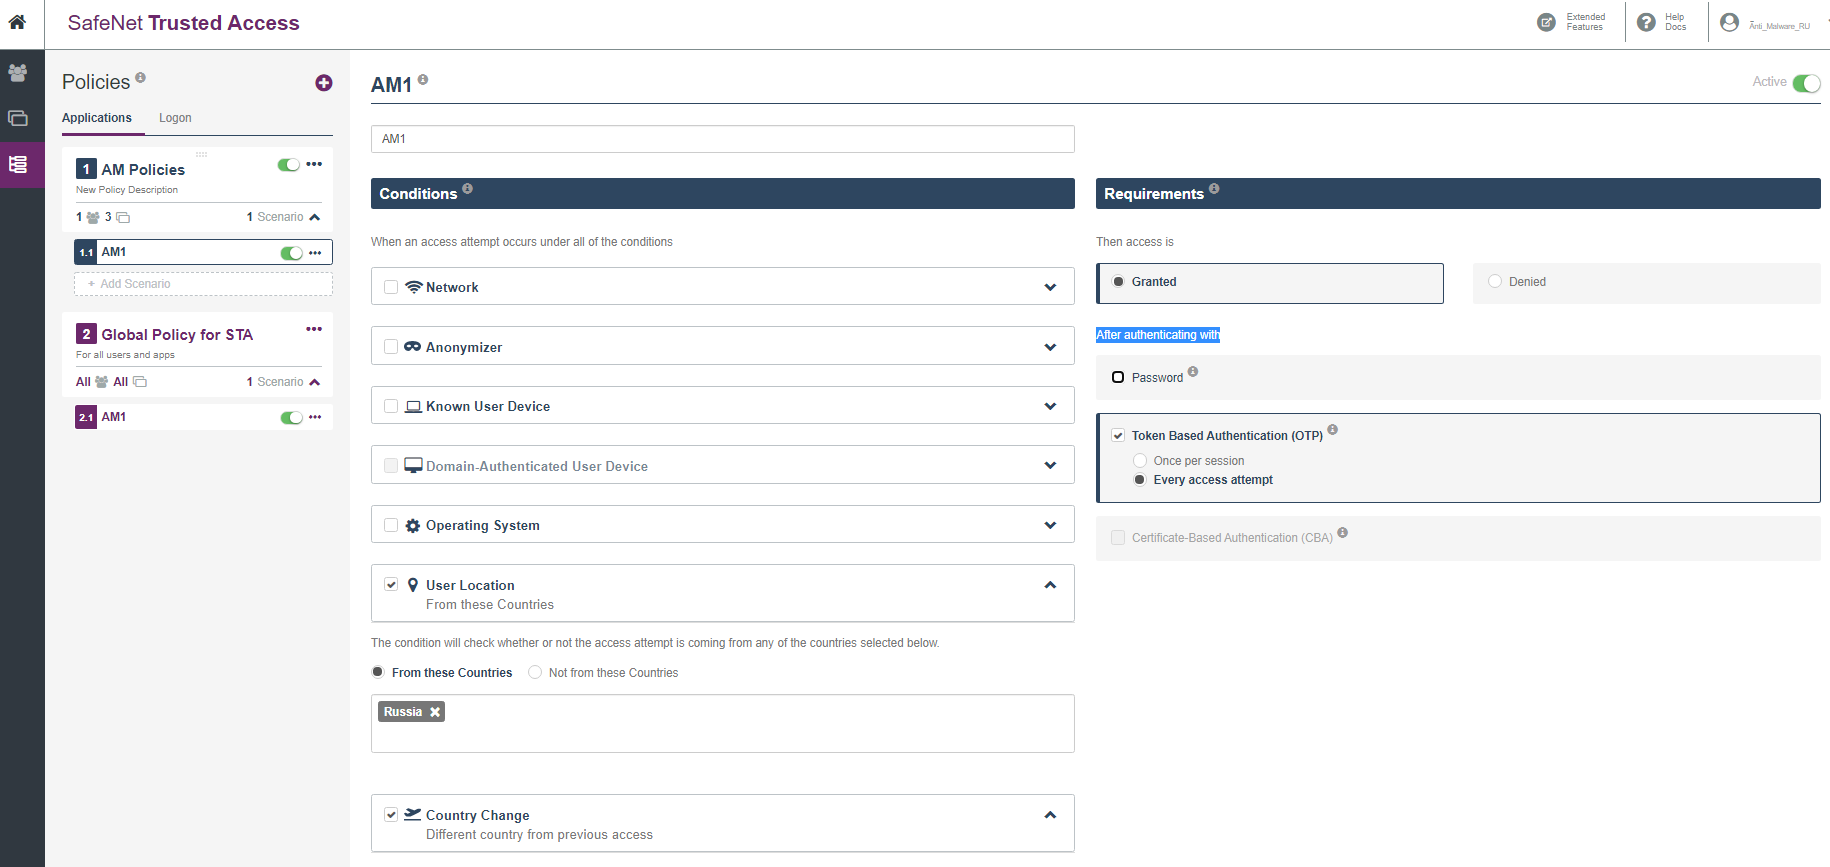The image size is (1830, 867).
Task: Show Password requirement info tooltip
Action: pos(1193,372)
